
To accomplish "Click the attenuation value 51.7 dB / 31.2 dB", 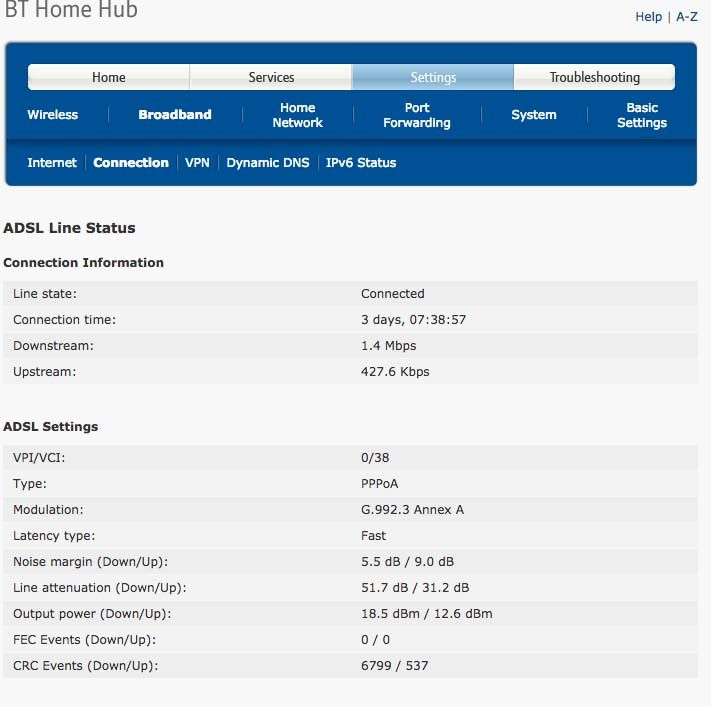I will pos(415,588).
